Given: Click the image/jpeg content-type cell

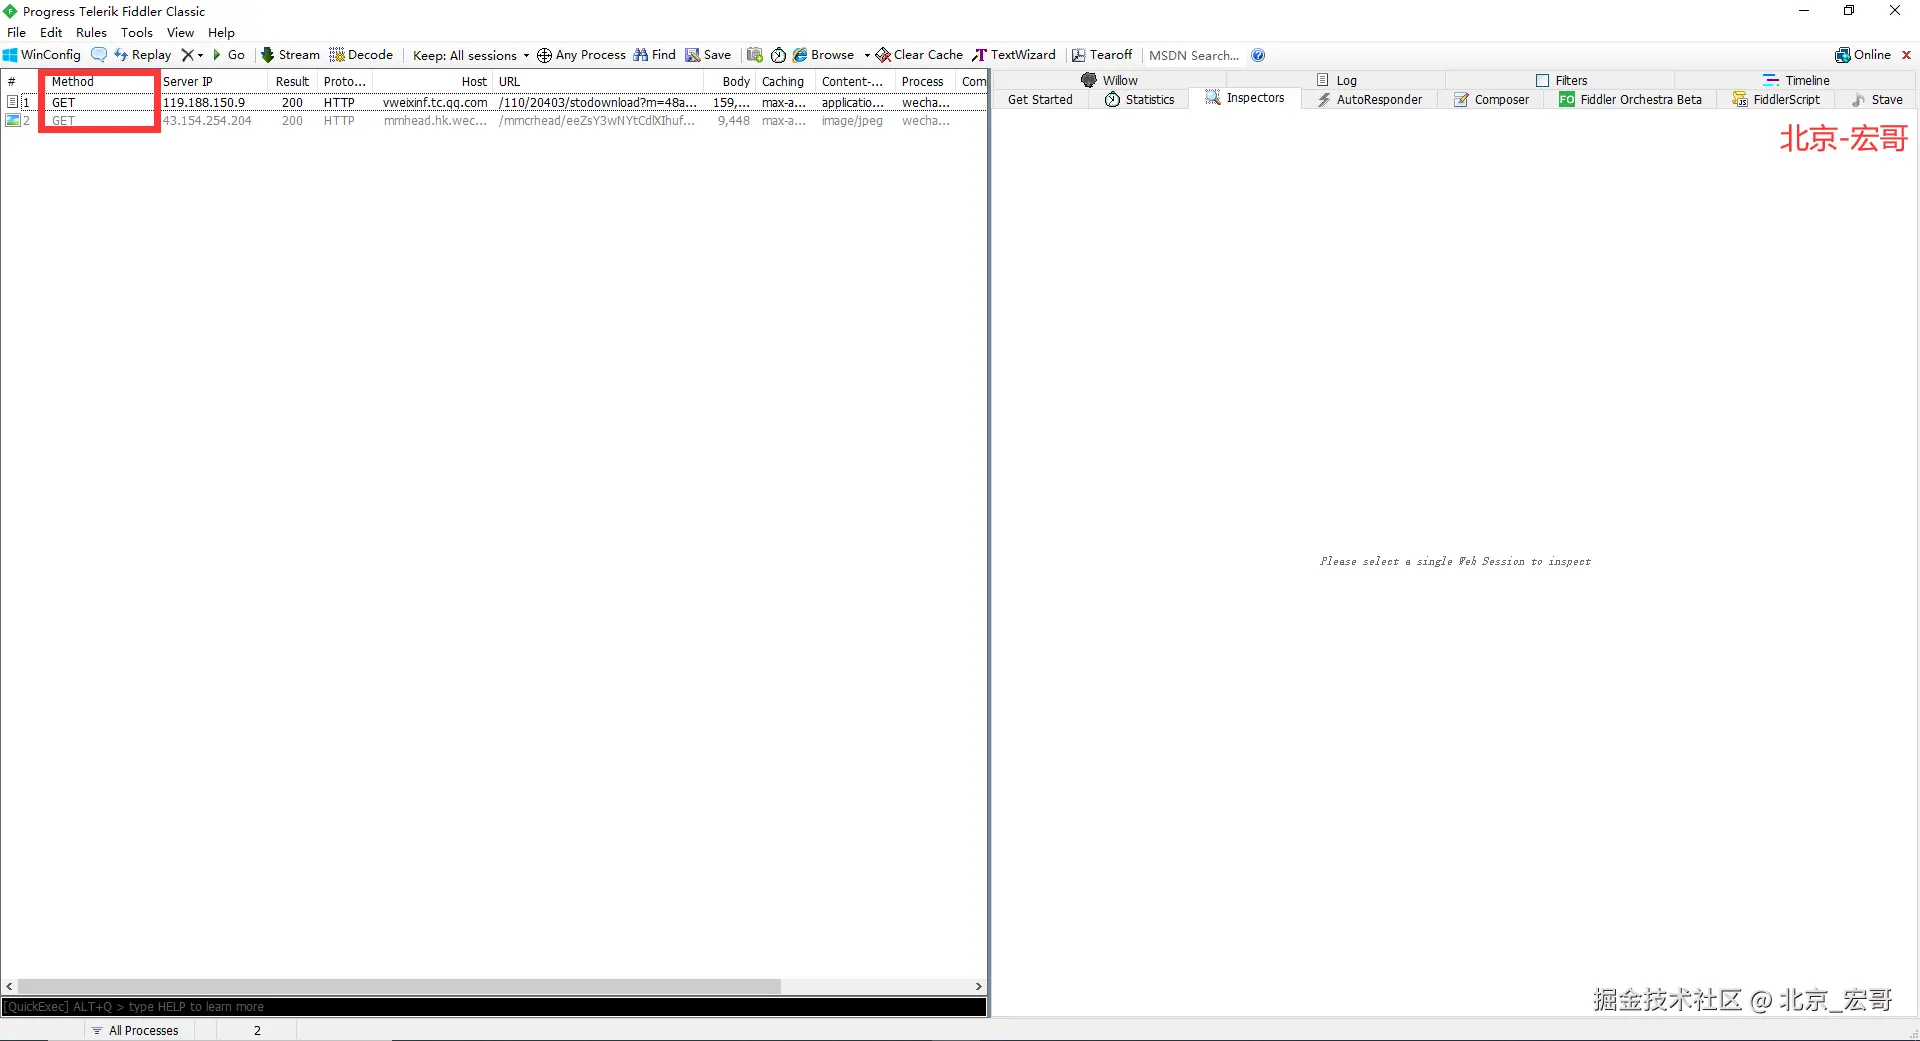Looking at the screenshot, I should [852, 121].
